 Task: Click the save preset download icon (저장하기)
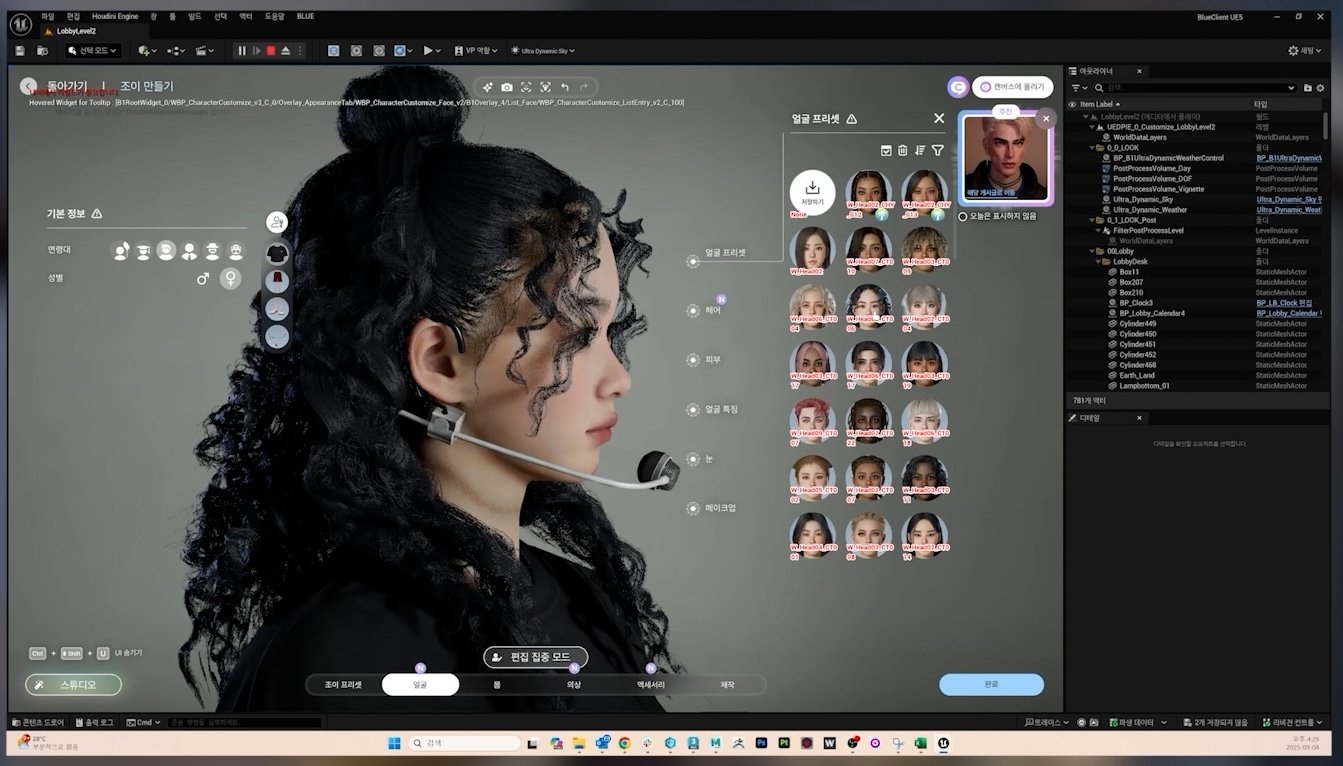click(x=812, y=190)
